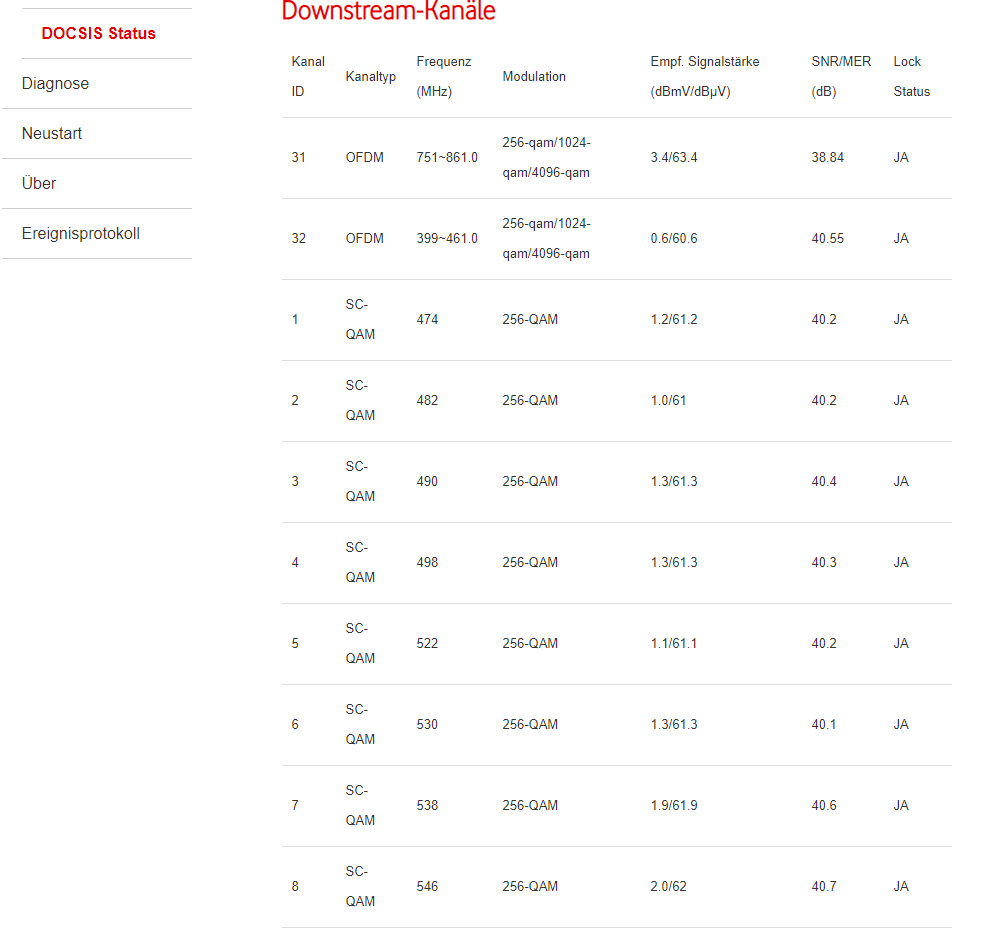Viewport: 996px width, 943px height.
Task: Select the 474 MHz frequency value
Action: [427, 319]
